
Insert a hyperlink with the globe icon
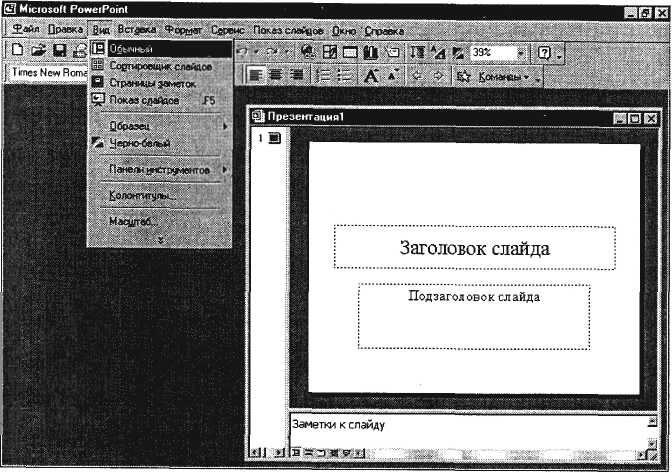308,52
